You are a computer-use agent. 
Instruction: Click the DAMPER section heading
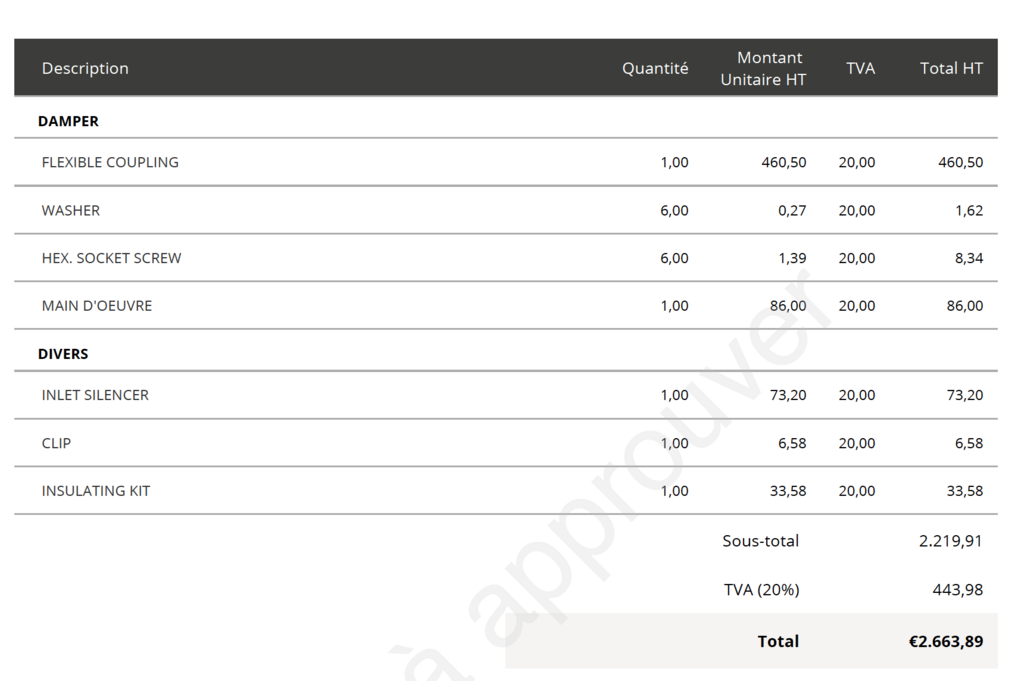[x=68, y=121]
